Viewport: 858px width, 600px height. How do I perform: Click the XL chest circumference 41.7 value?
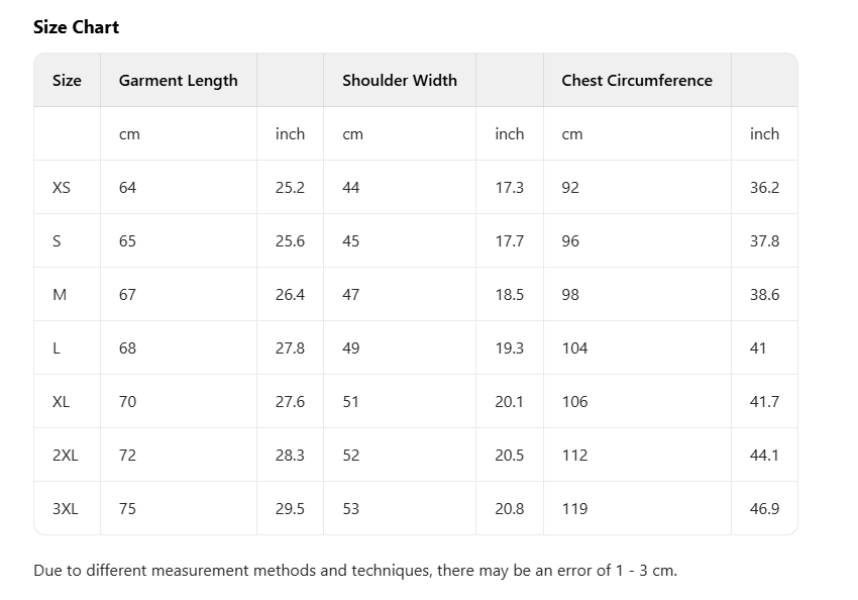pyautogui.click(x=764, y=402)
